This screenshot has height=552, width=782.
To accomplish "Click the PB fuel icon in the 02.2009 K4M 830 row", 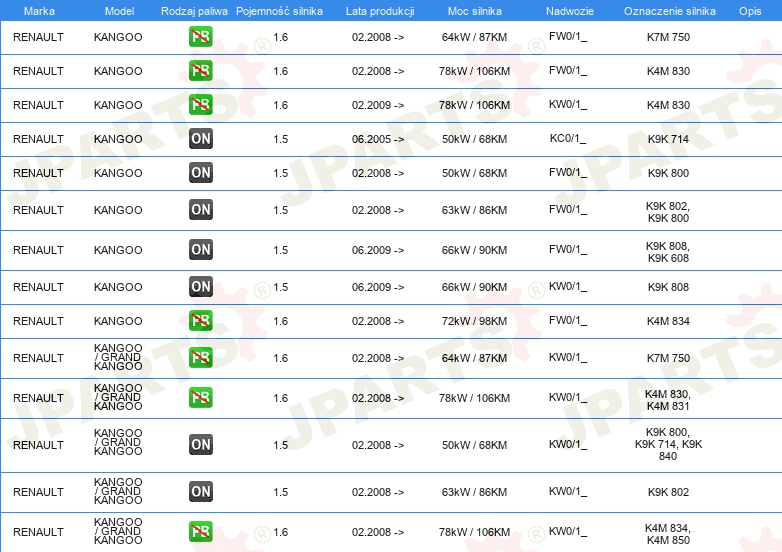I will 200,104.
